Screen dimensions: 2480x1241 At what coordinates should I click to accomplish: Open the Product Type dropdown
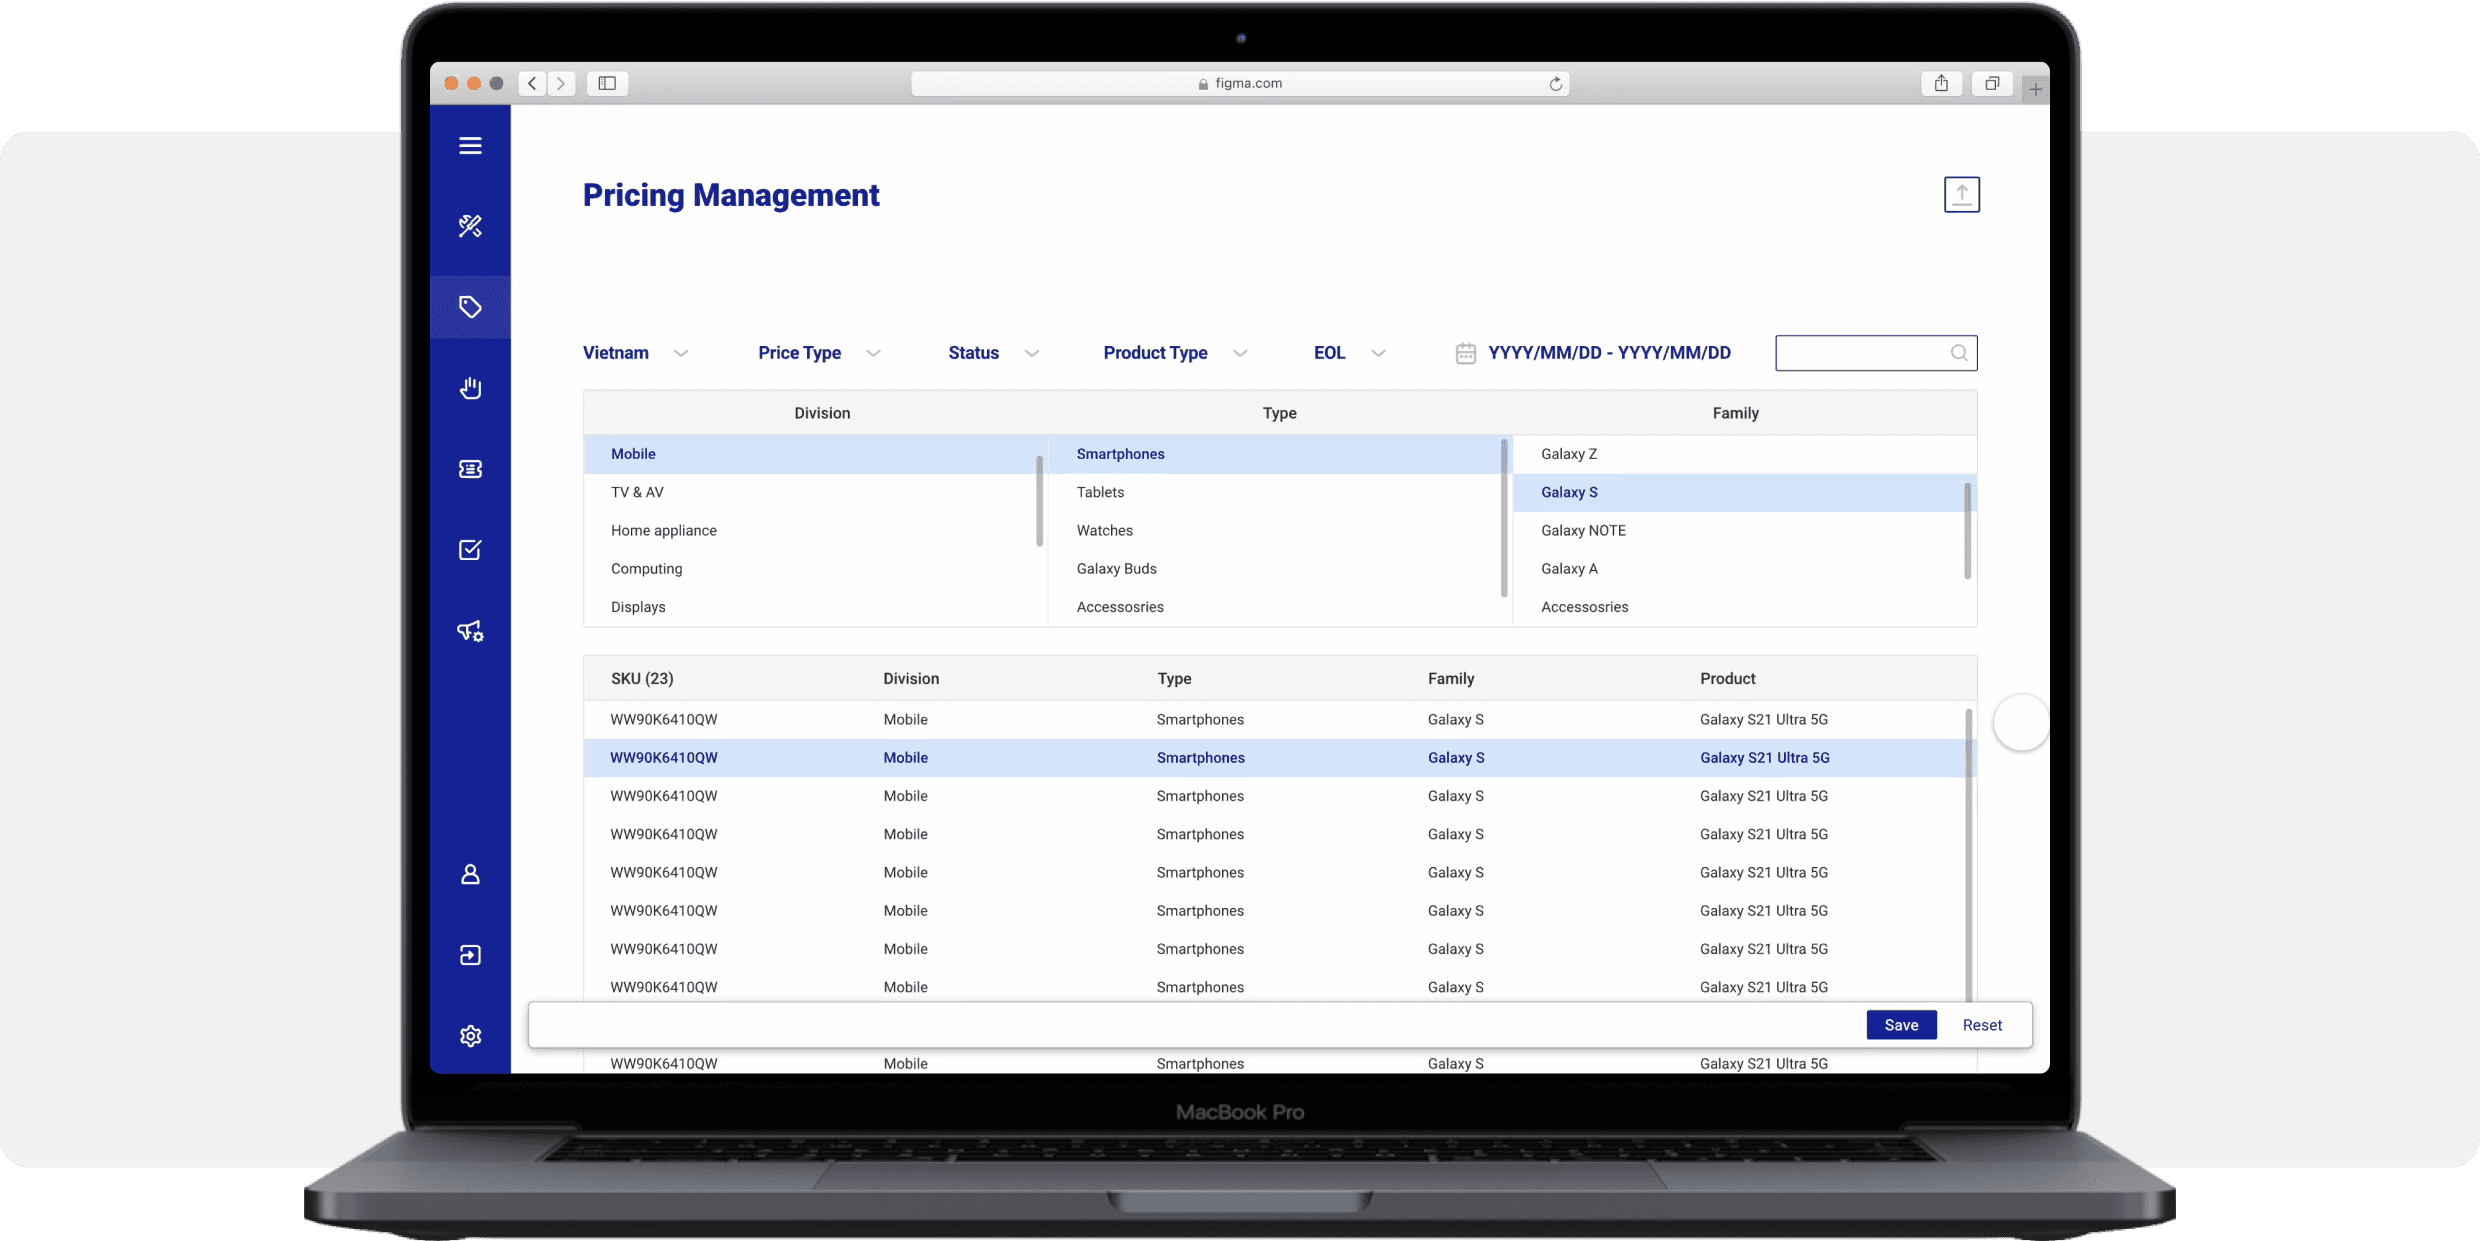point(1174,353)
